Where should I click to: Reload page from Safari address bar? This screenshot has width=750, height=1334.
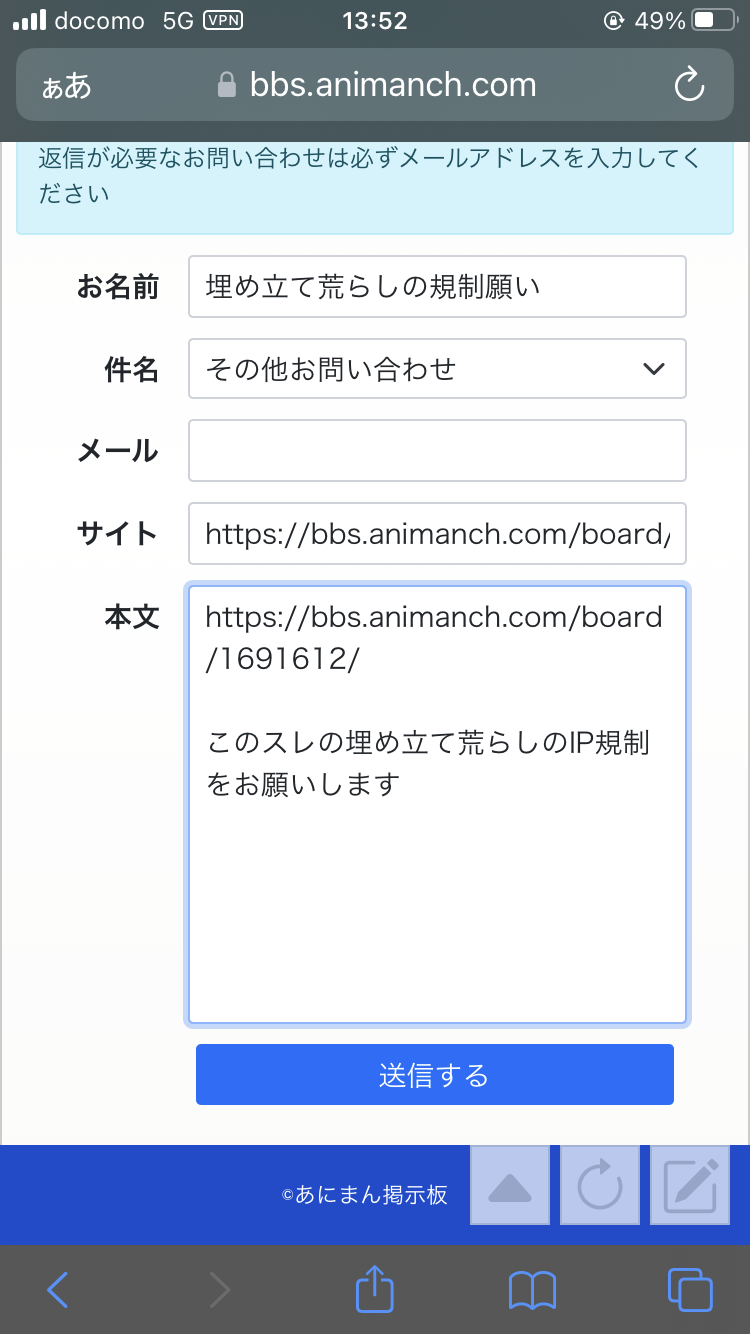point(689,85)
